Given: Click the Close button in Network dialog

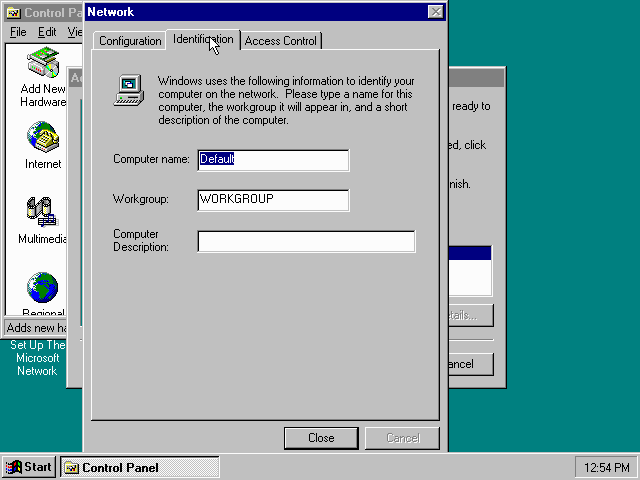Looking at the screenshot, I should coord(321,438).
